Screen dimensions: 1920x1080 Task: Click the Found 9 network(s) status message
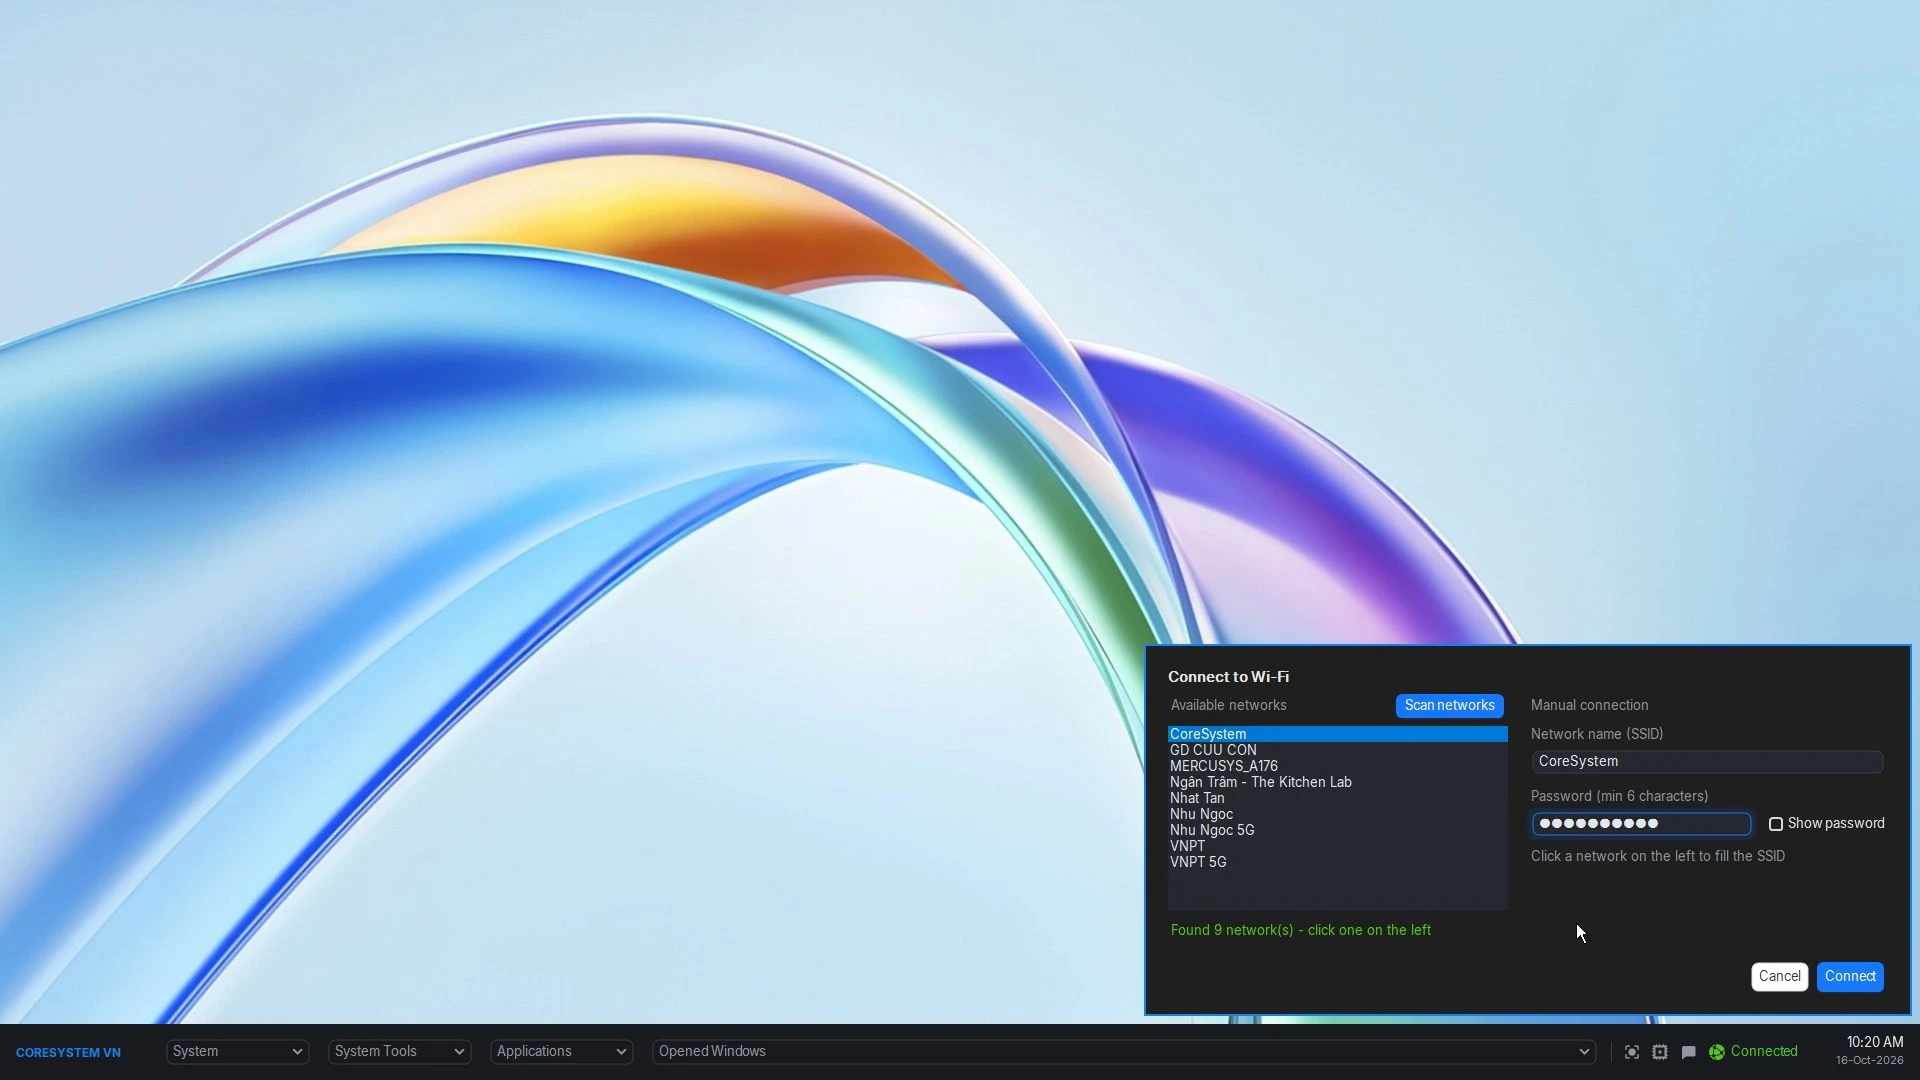pyautogui.click(x=1300, y=931)
